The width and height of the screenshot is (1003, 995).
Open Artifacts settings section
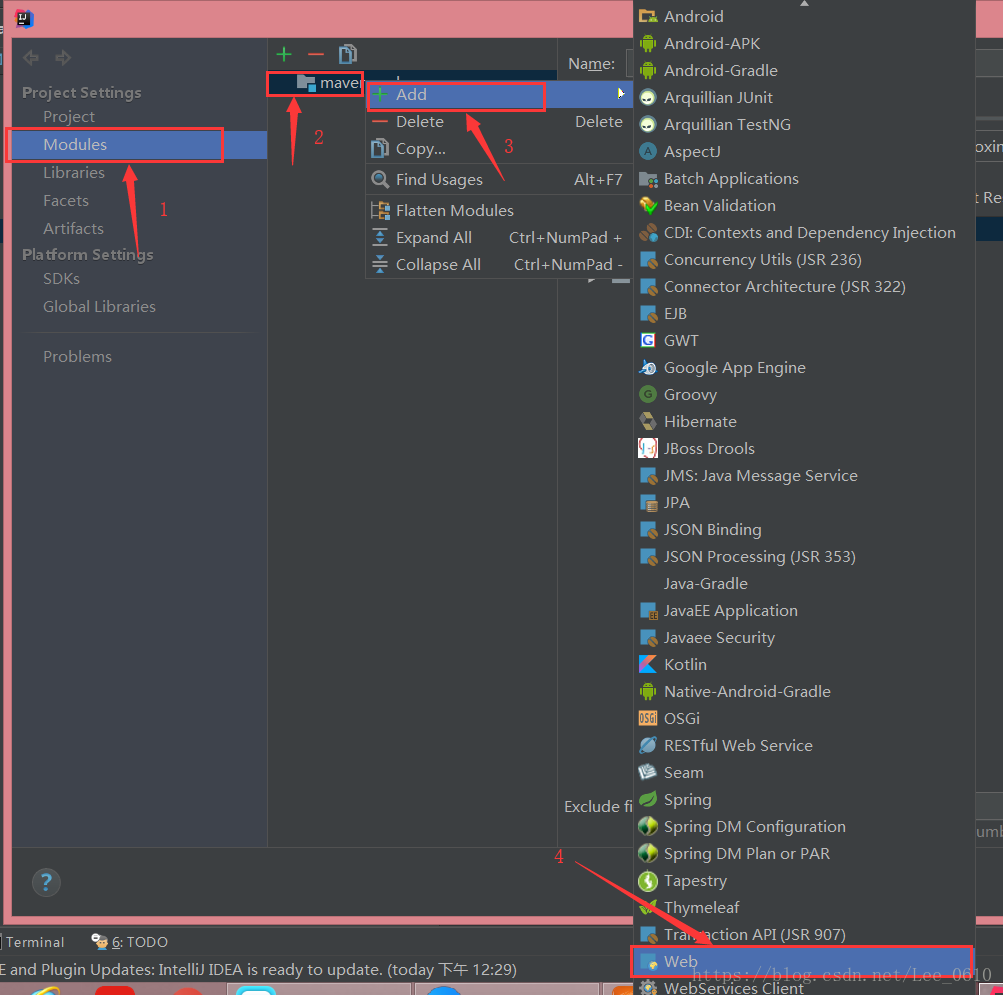[74, 228]
